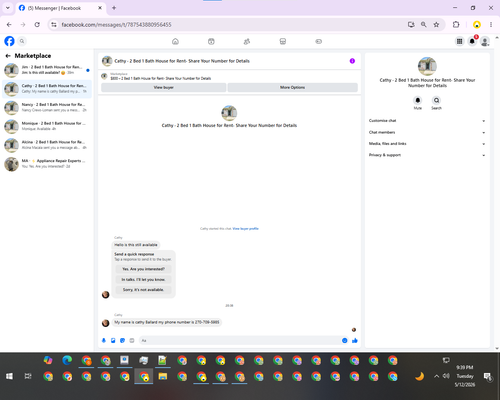The width and height of the screenshot is (500, 400).
Task: Expand Media, files and links section
Action: (427, 144)
